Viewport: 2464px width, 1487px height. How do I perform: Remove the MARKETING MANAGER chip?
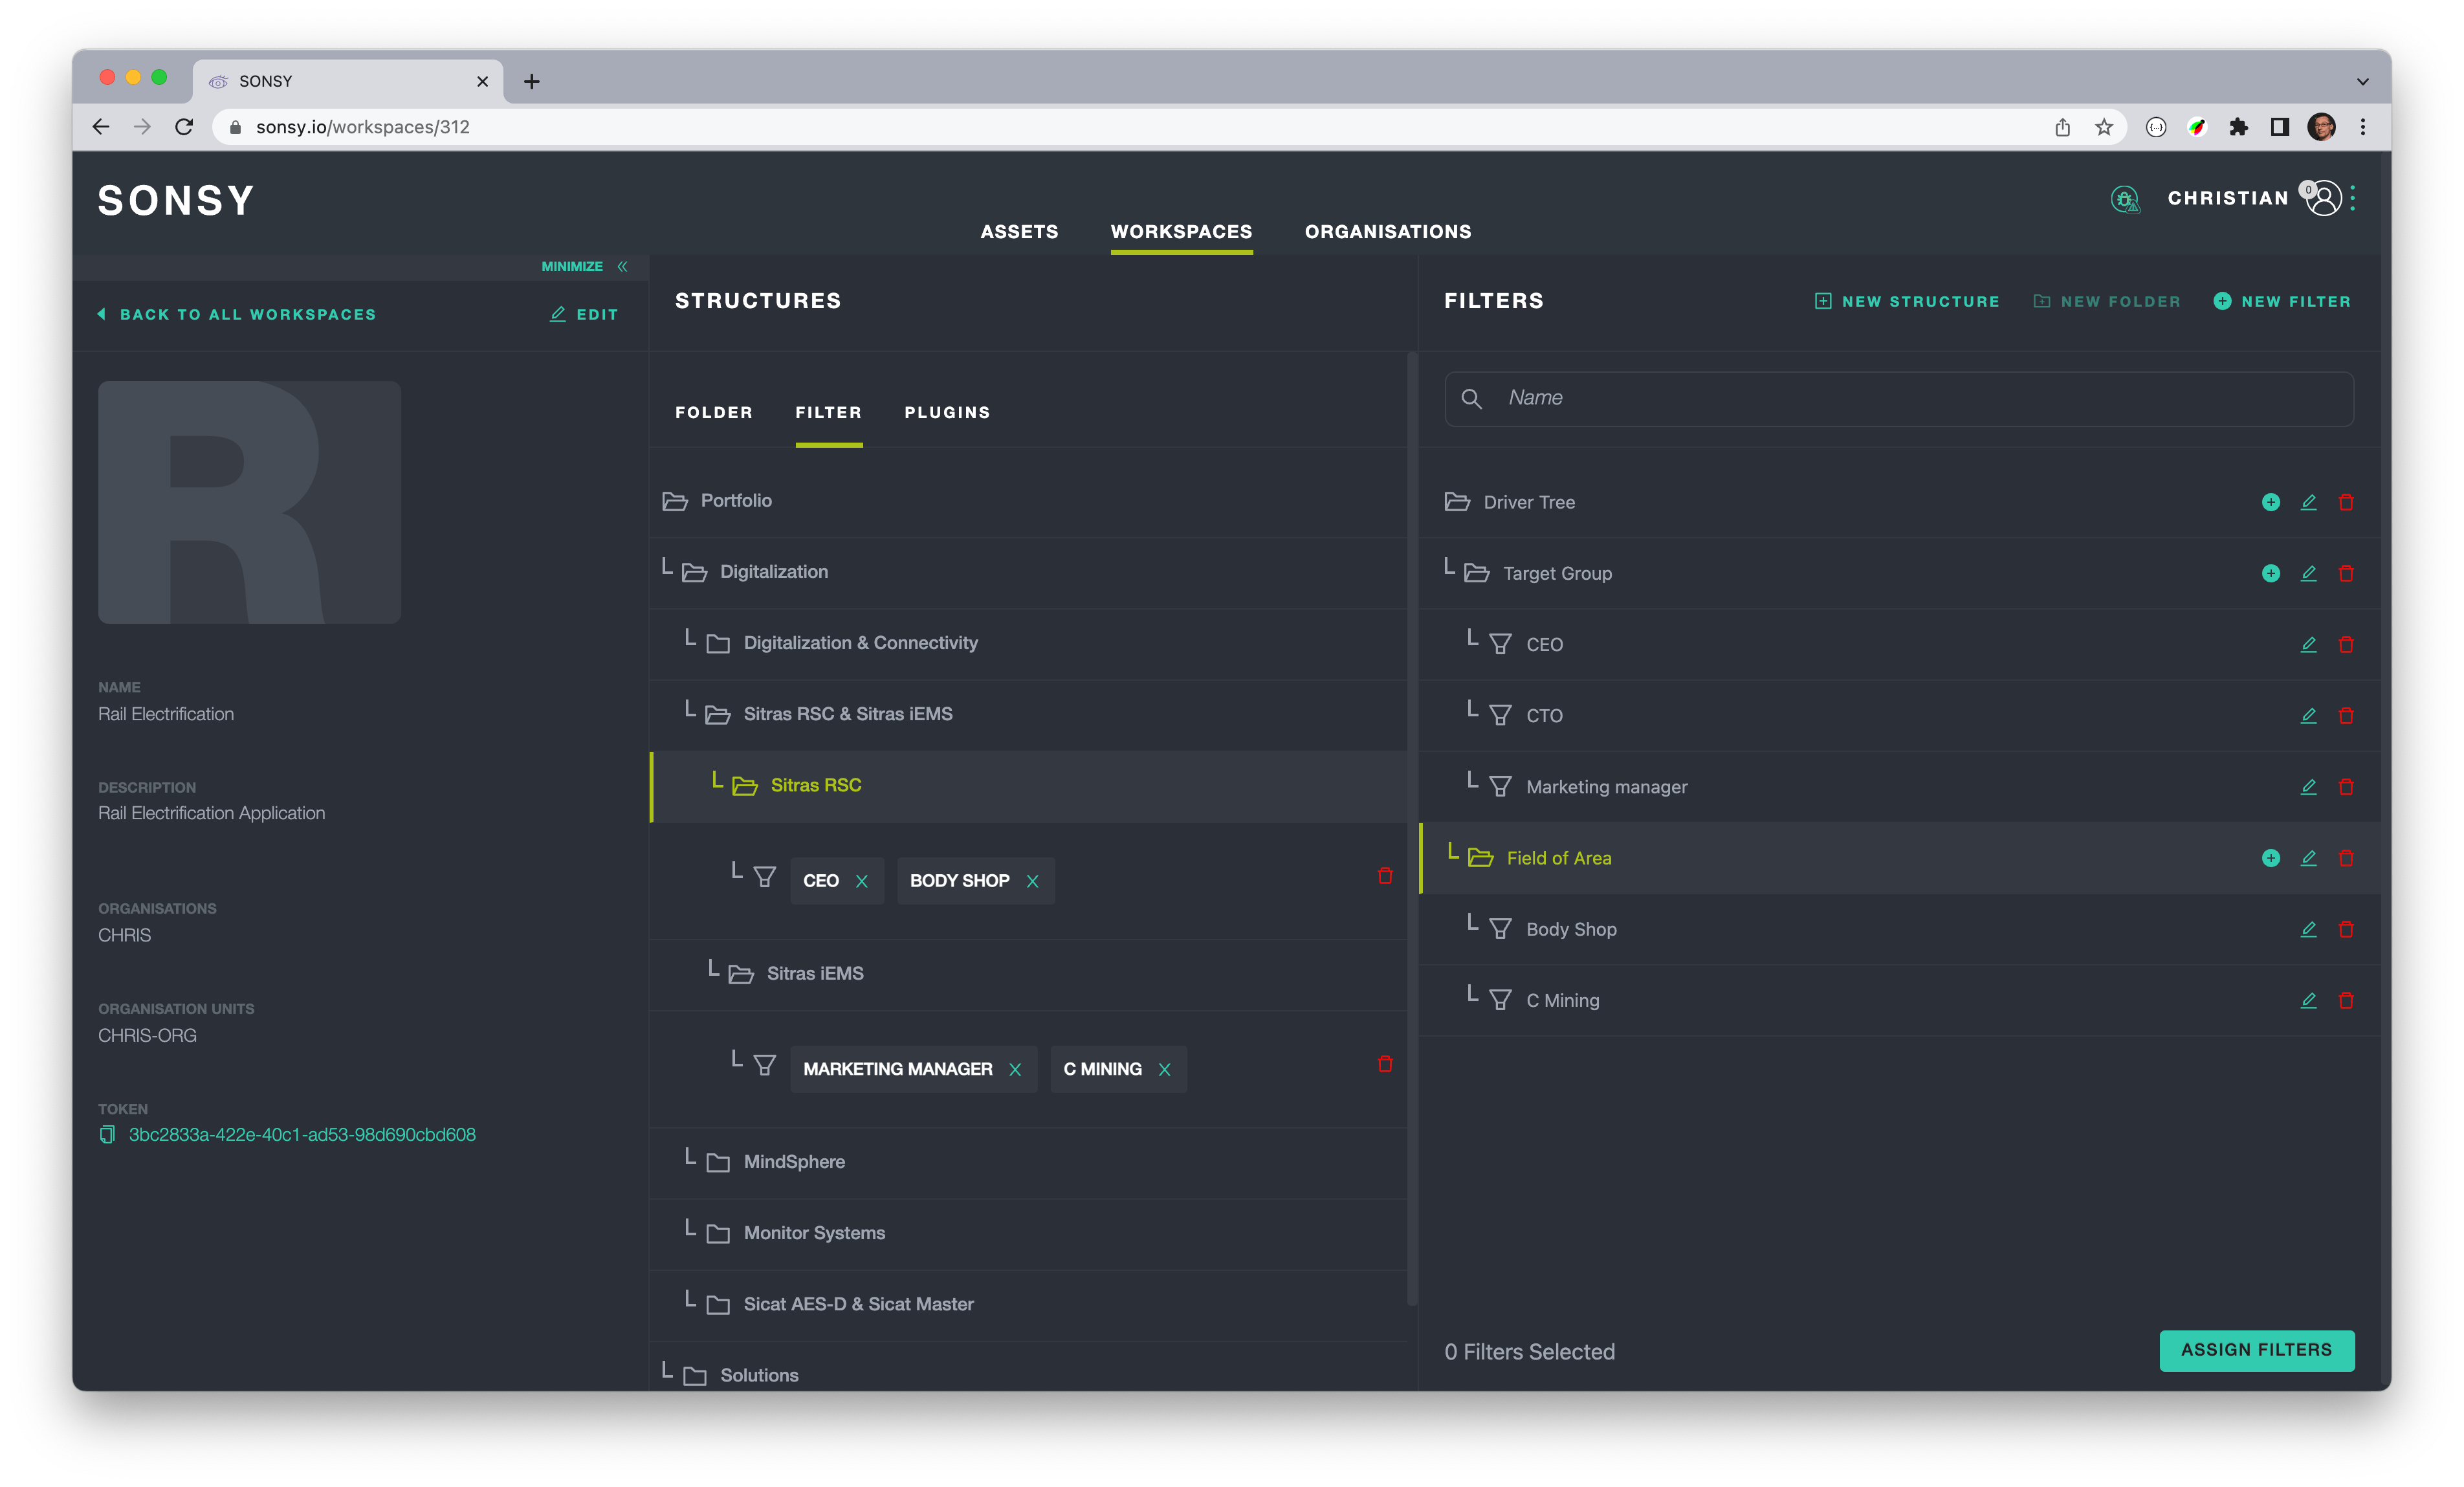[1015, 1070]
